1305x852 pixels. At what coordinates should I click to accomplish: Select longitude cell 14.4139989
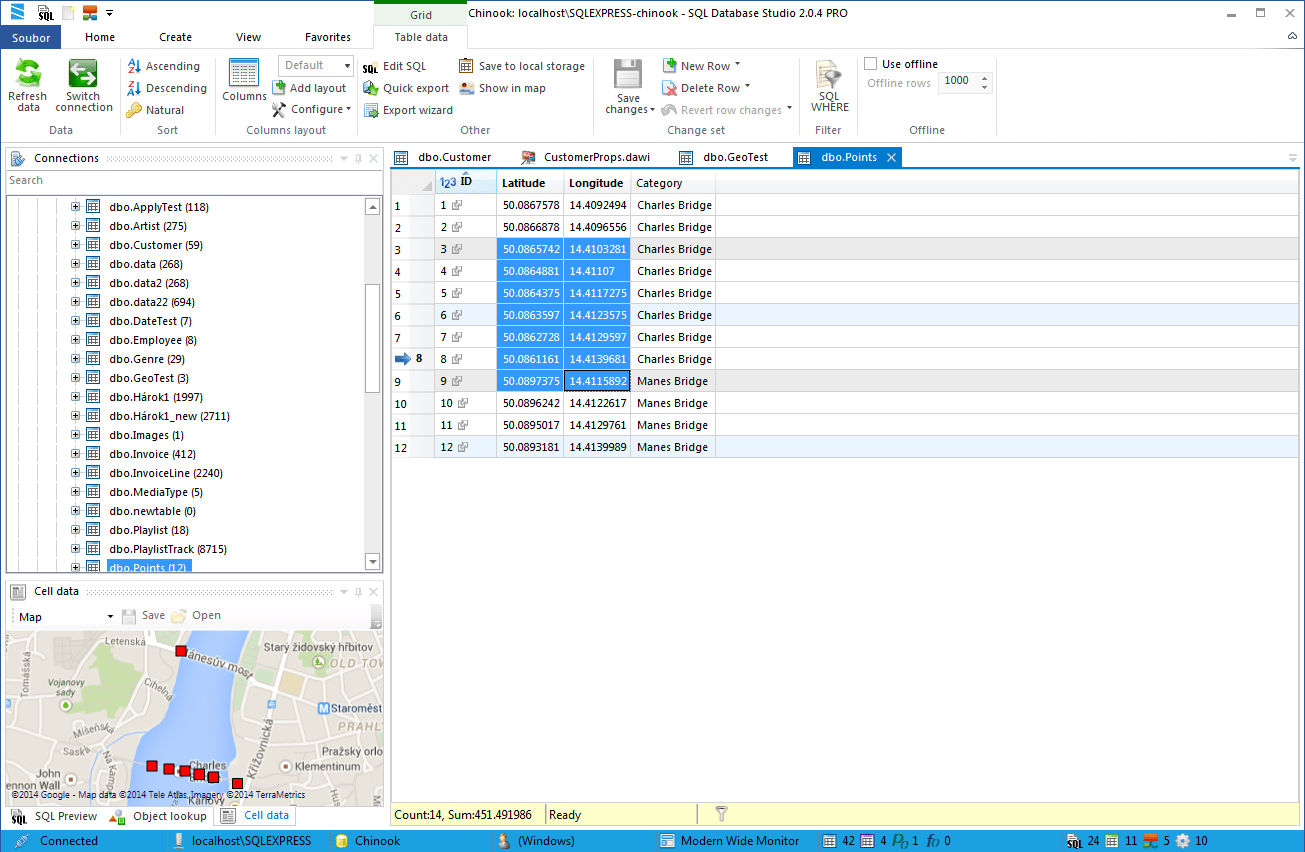click(597, 447)
